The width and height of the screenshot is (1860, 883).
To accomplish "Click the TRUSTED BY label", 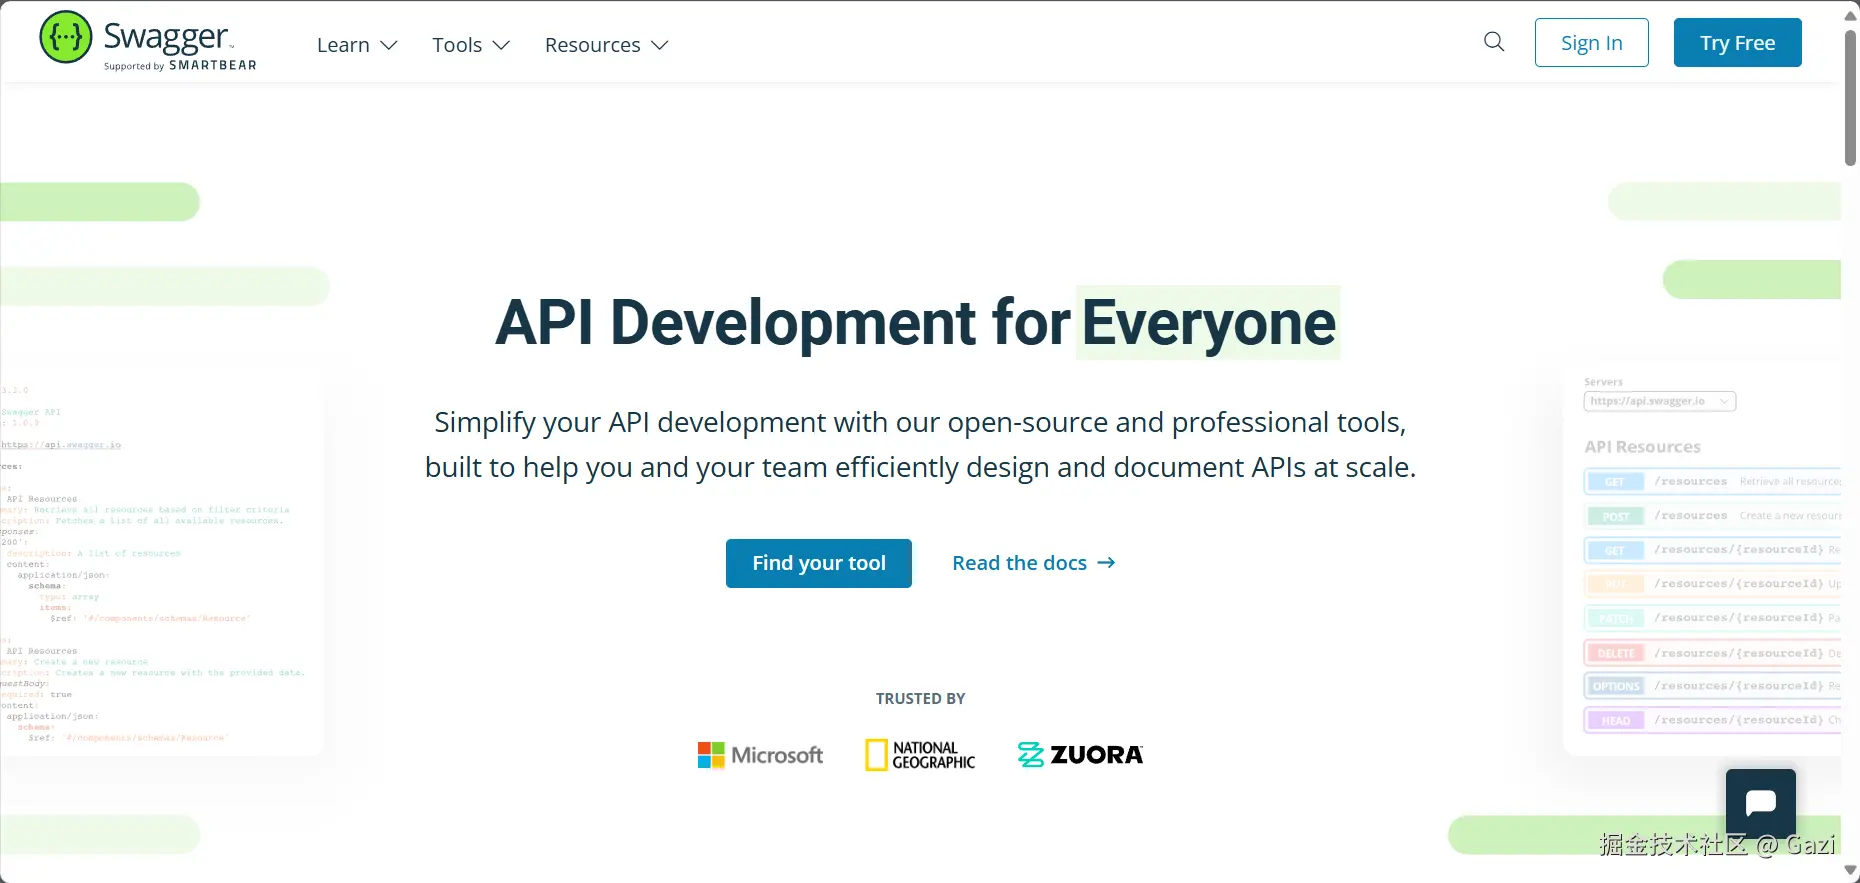I will pyautogui.click(x=921, y=699).
